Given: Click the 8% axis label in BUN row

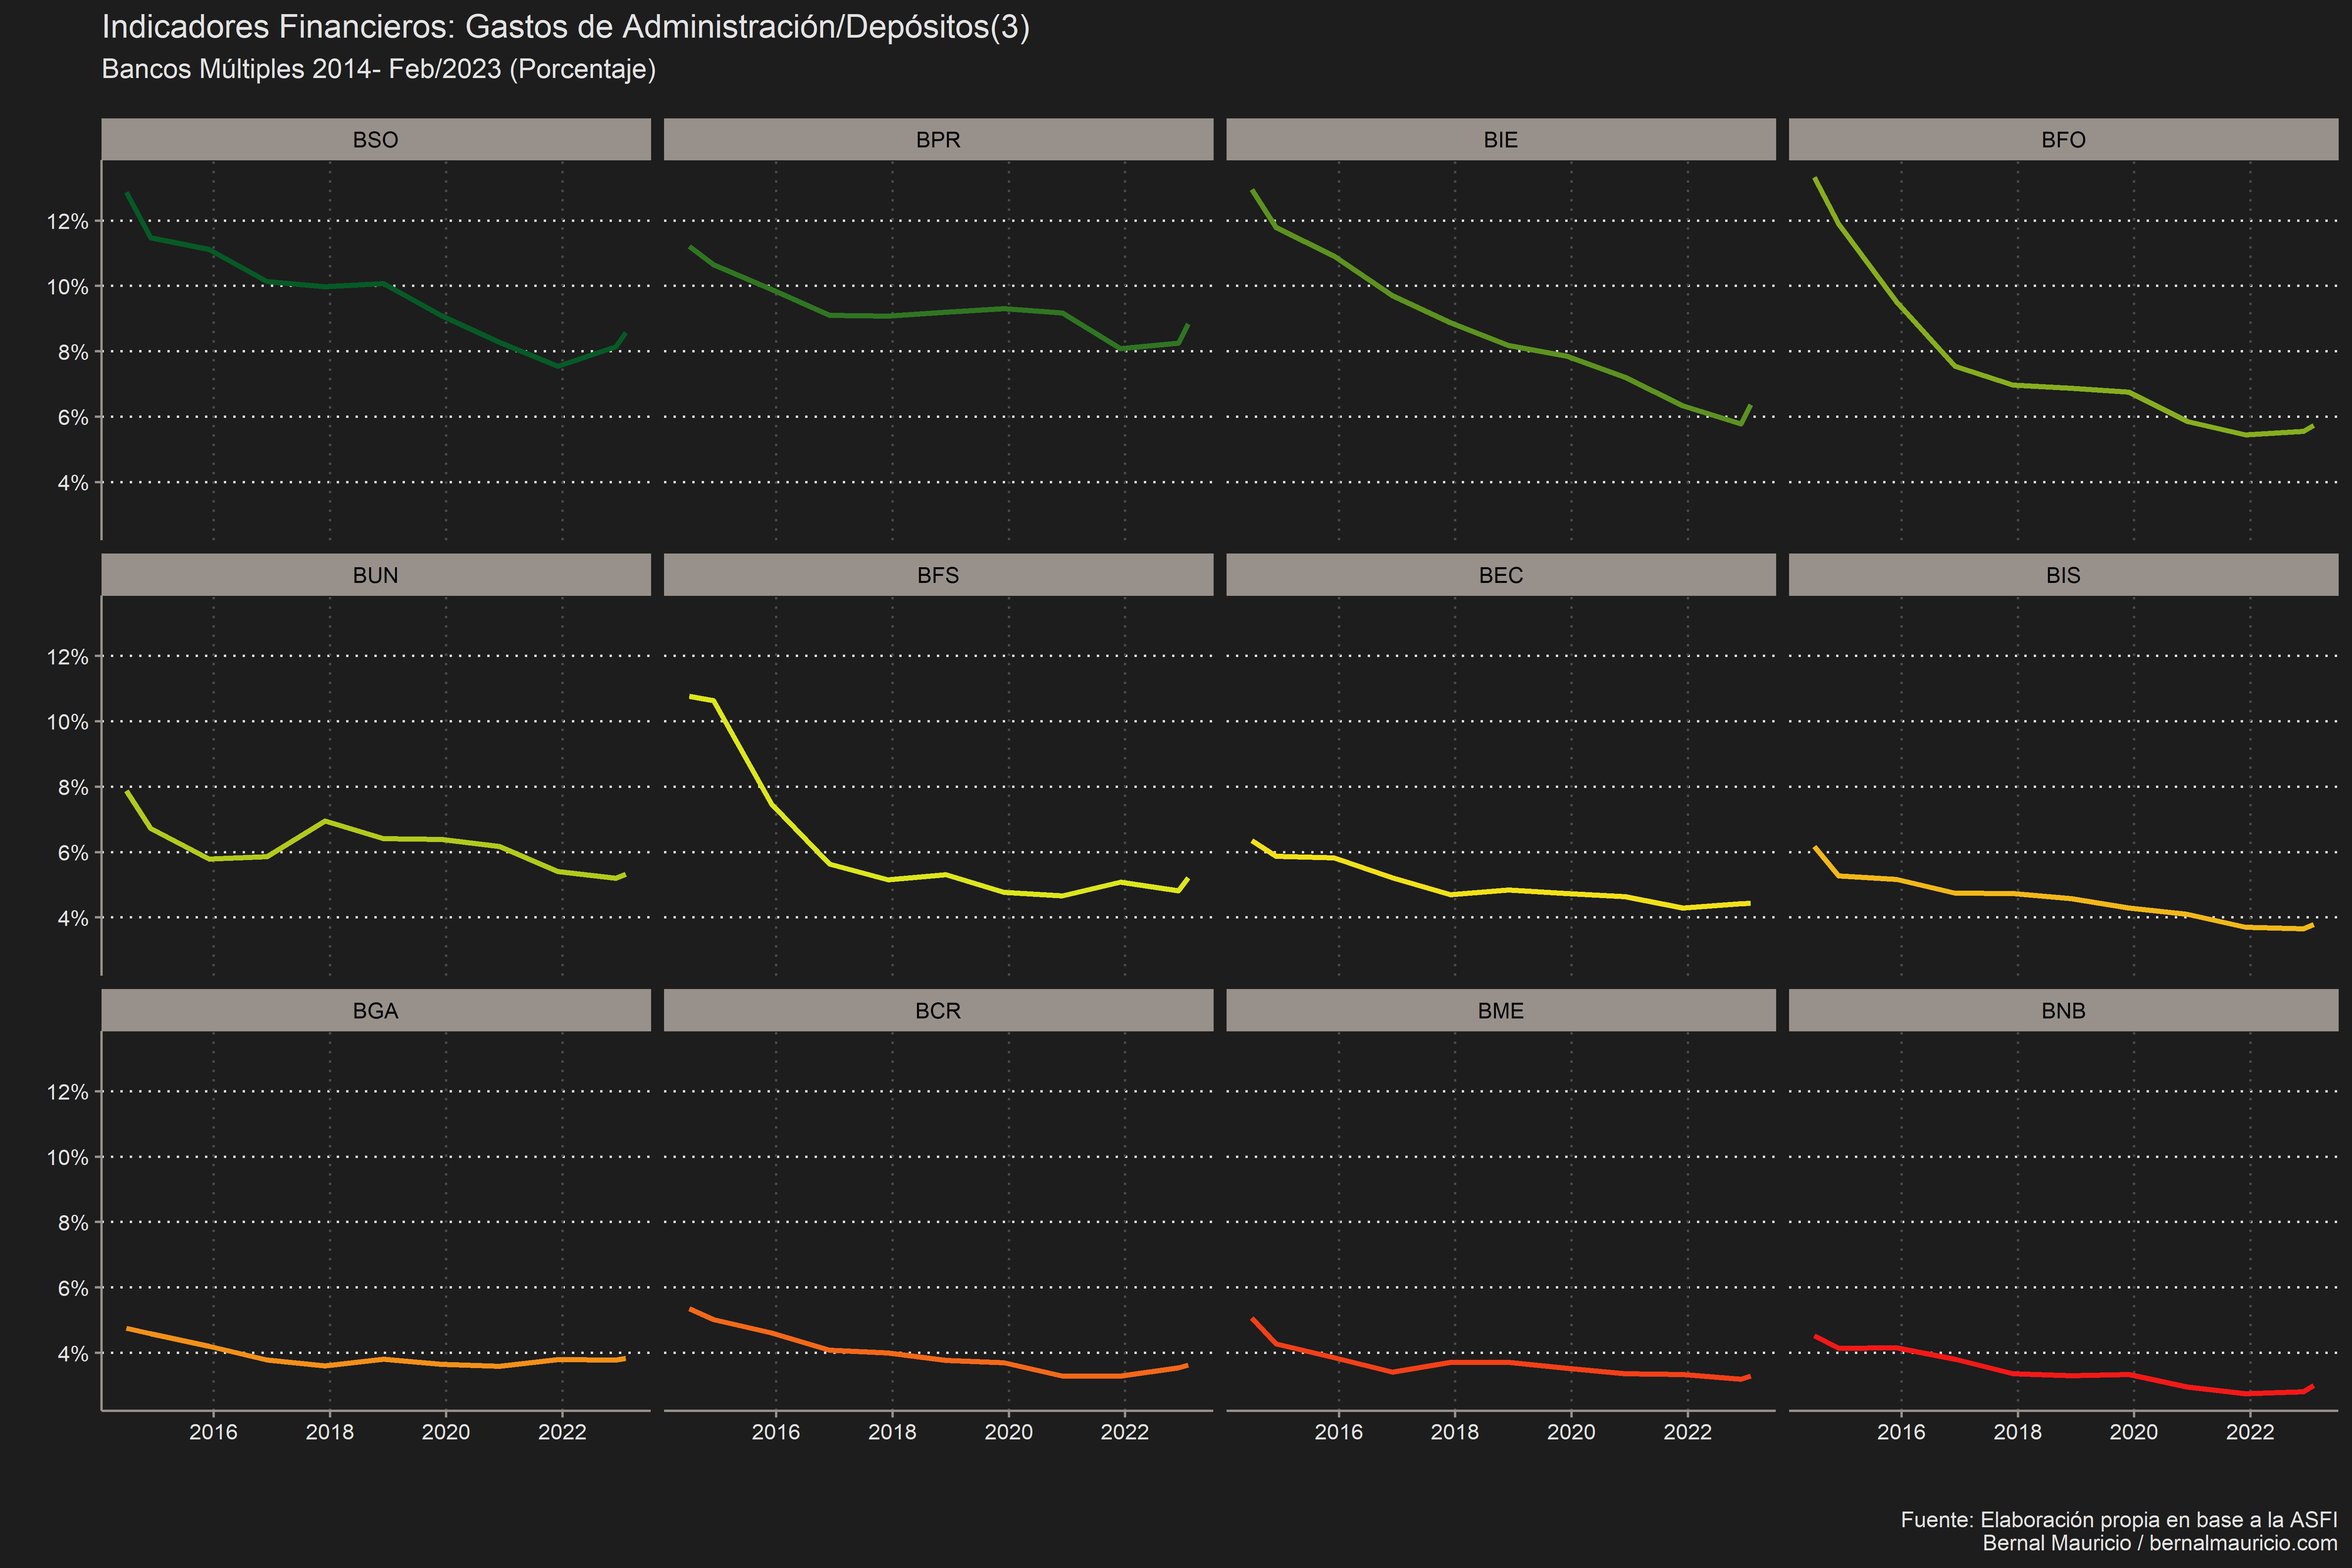Looking at the screenshot, I should 73,788.
